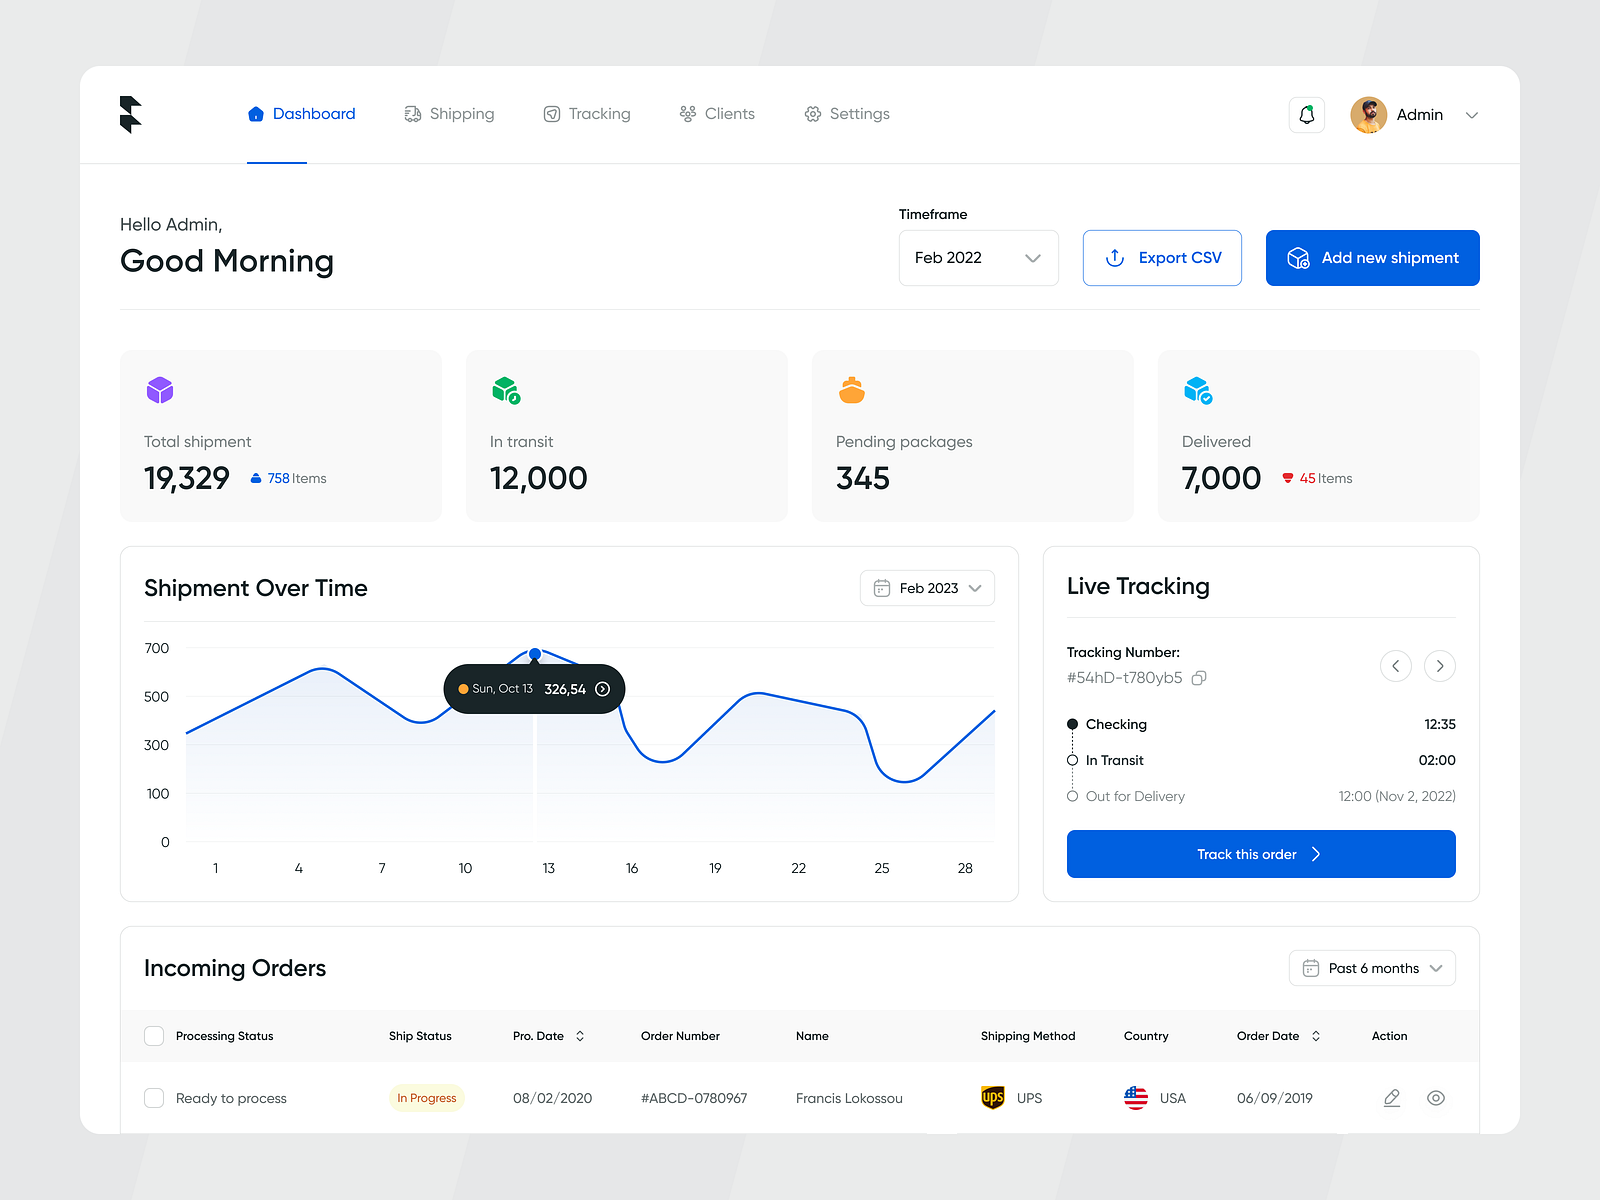Go to previous tracking number arrow
This screenshot has width=1600, height=1200.
click(1395, 666)
